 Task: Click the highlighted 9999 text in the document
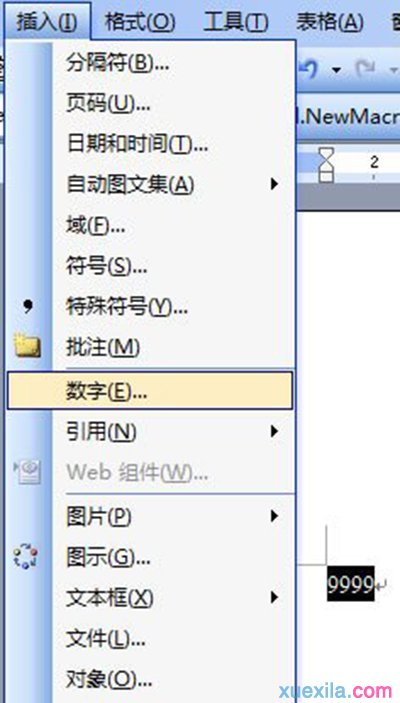click(x=351, y=584)
